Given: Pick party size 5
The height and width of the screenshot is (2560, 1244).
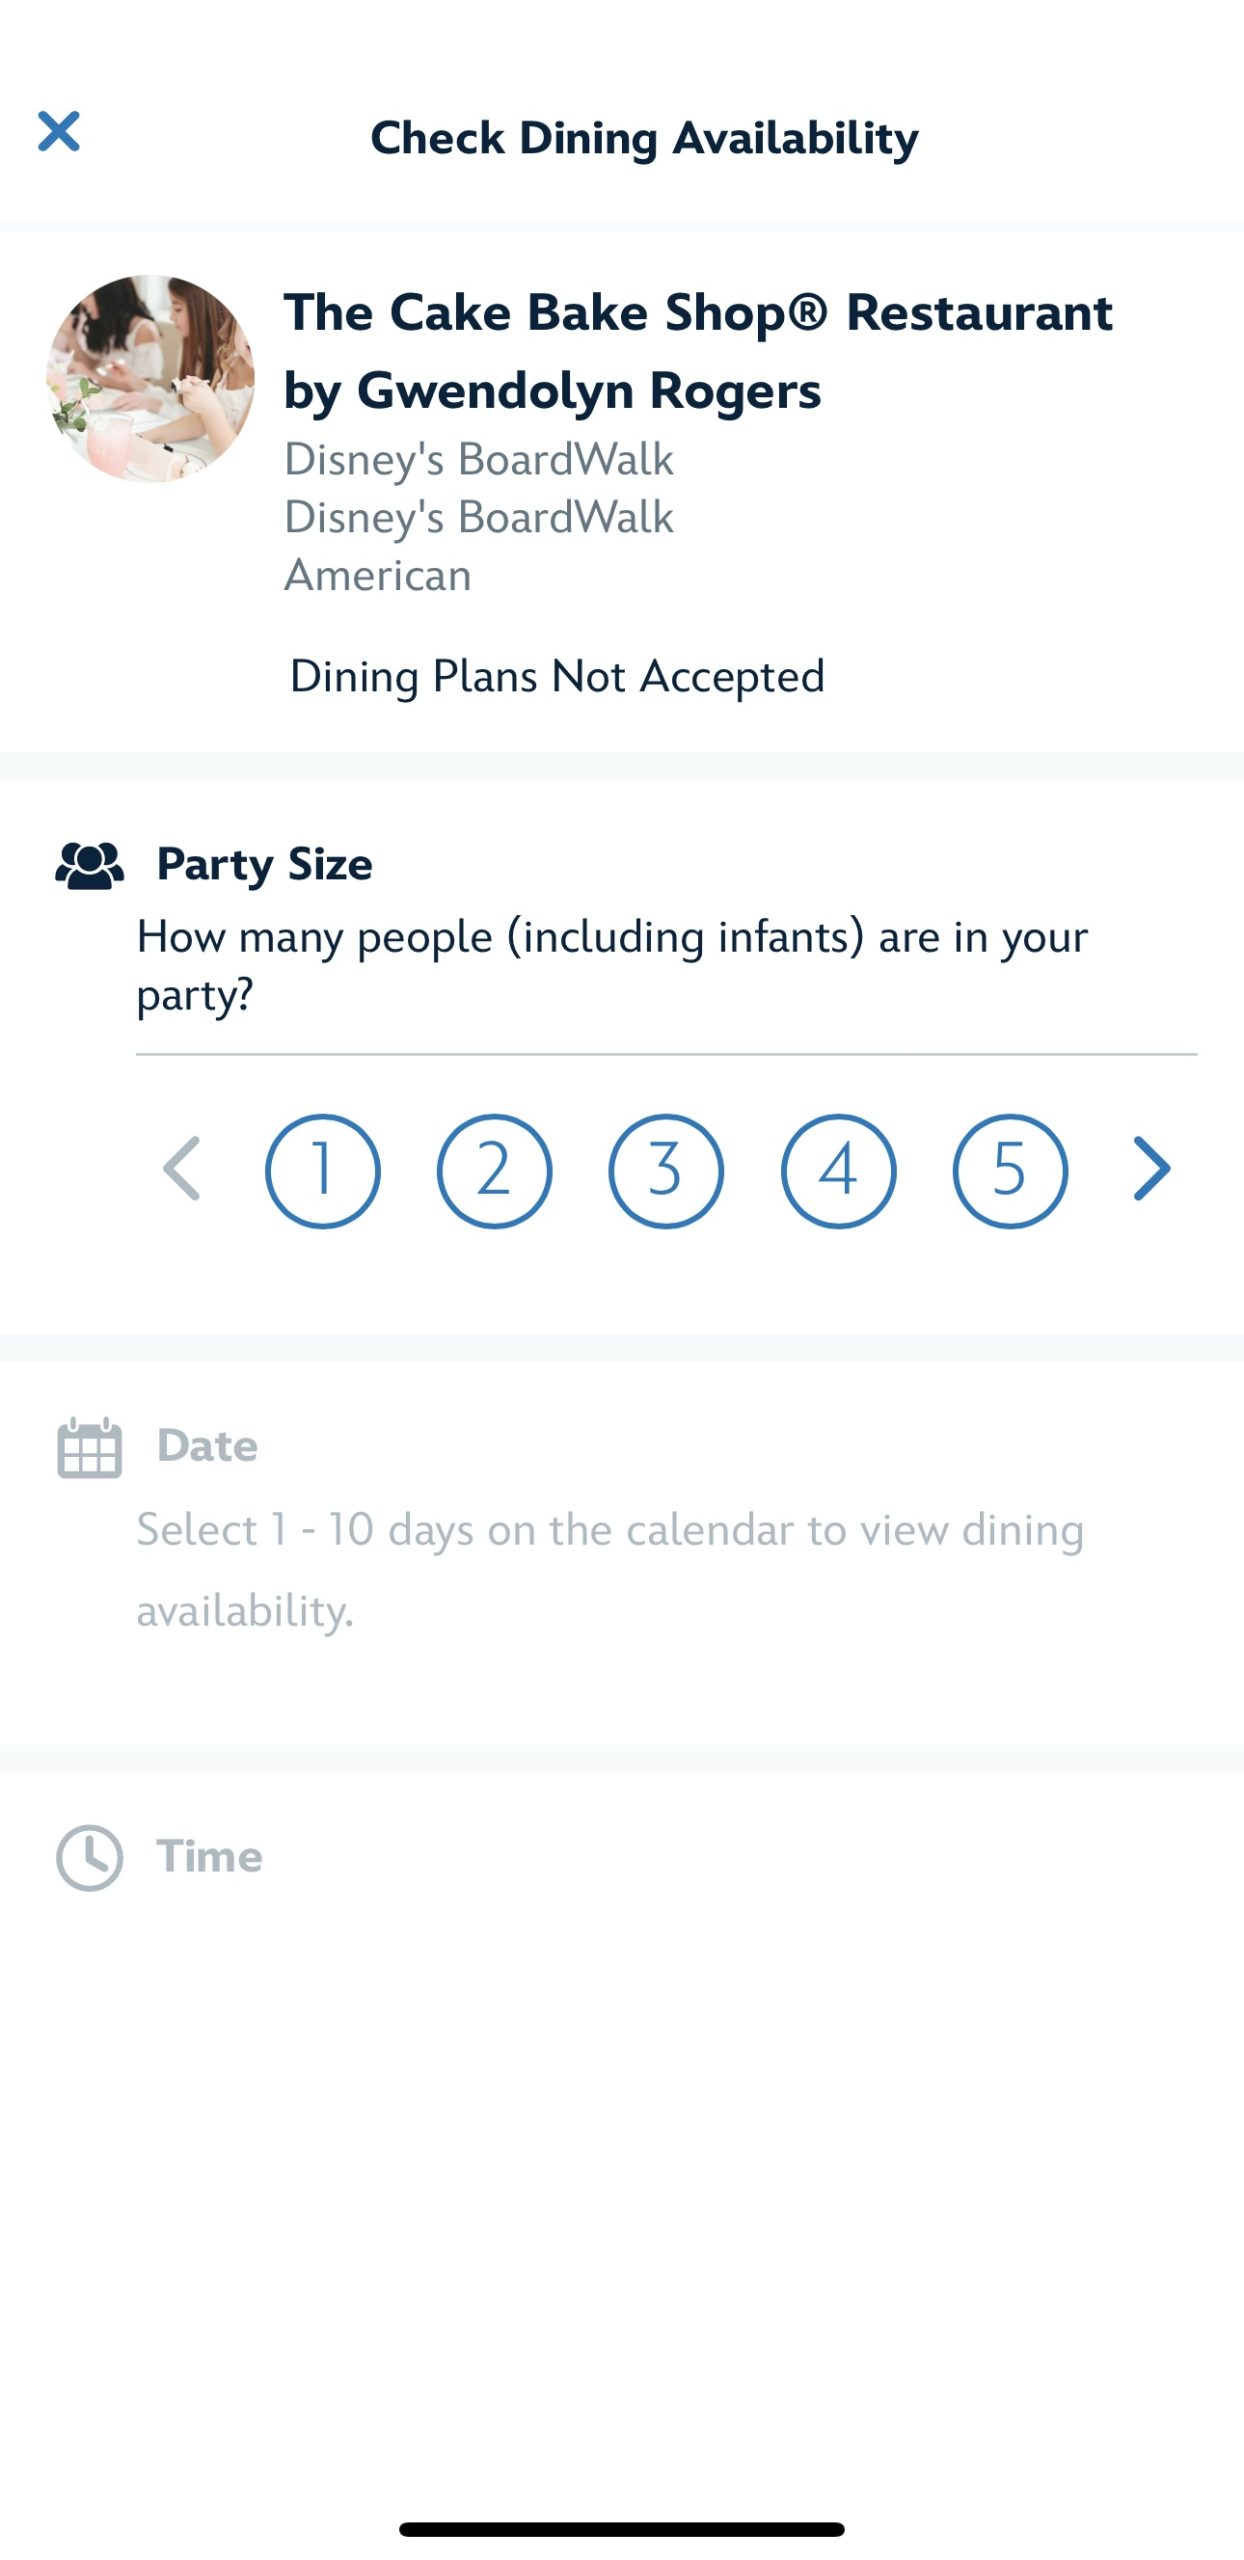Looking at the screenshot, I should tap(1010, 1170).
